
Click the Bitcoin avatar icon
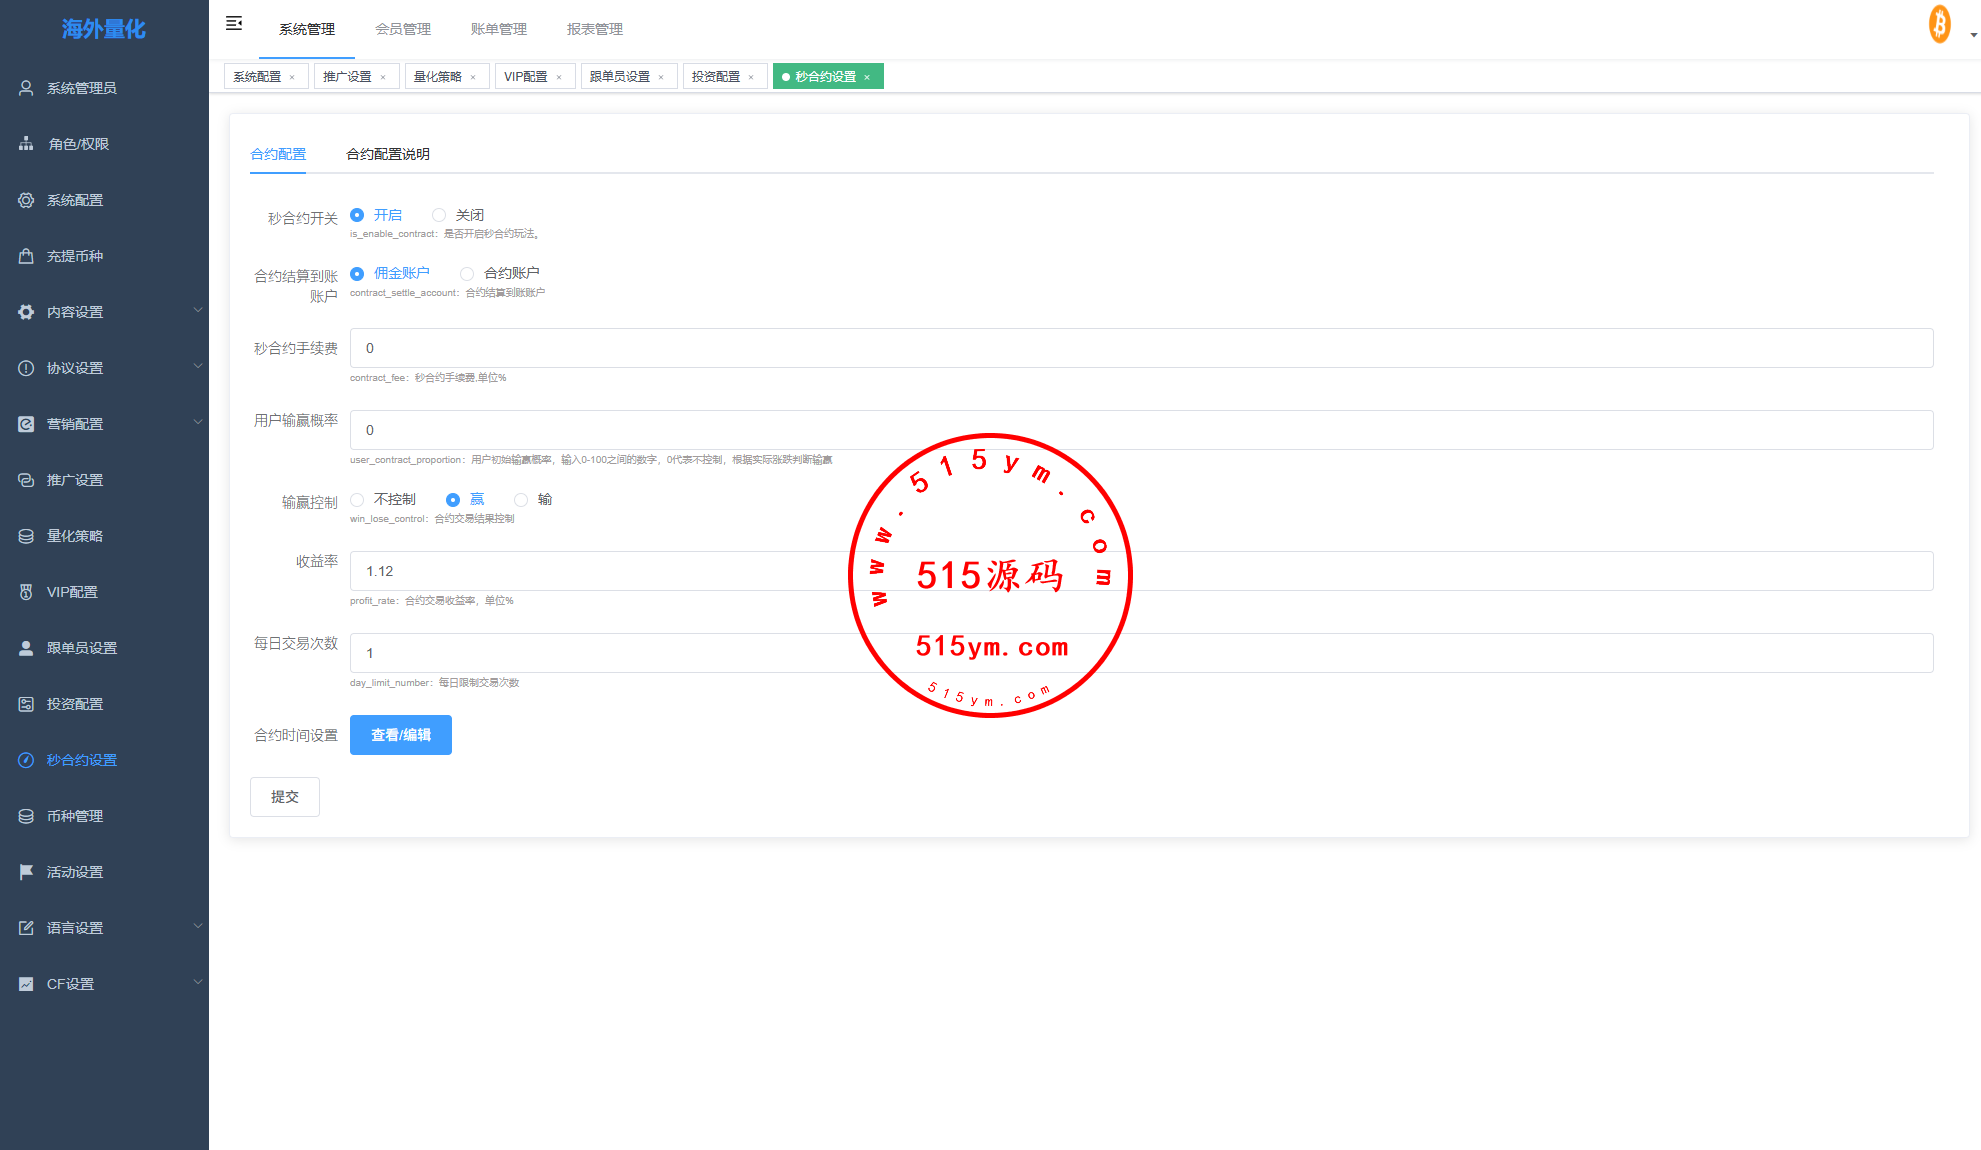coord(1939,24)
